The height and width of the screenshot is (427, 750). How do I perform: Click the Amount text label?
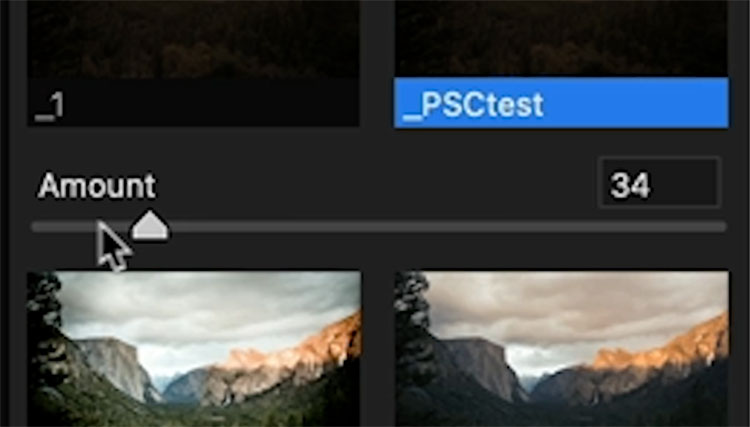pos(97,186)
